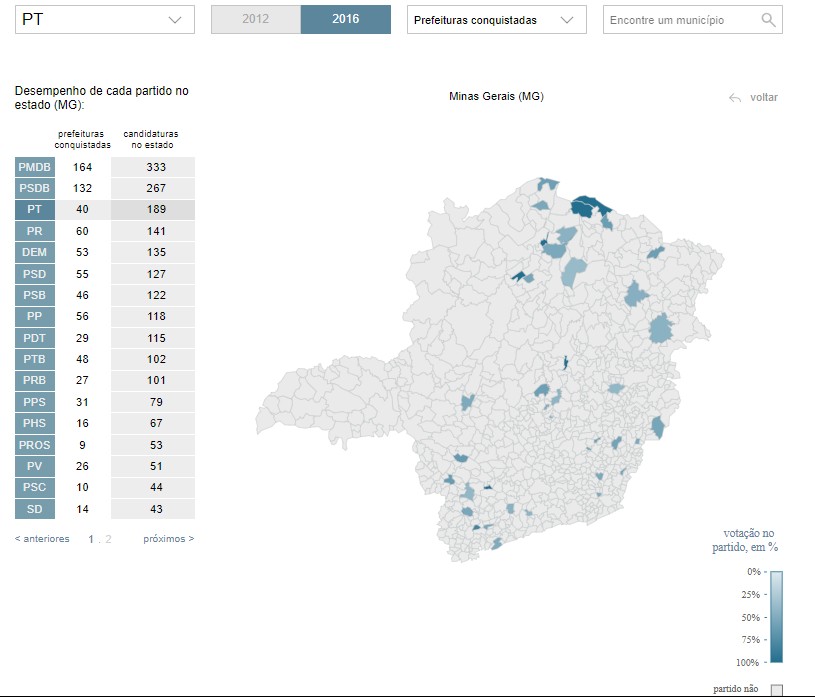Click the darkest municipality at map's north
The image size is (815, 697).
coord(590,206)
